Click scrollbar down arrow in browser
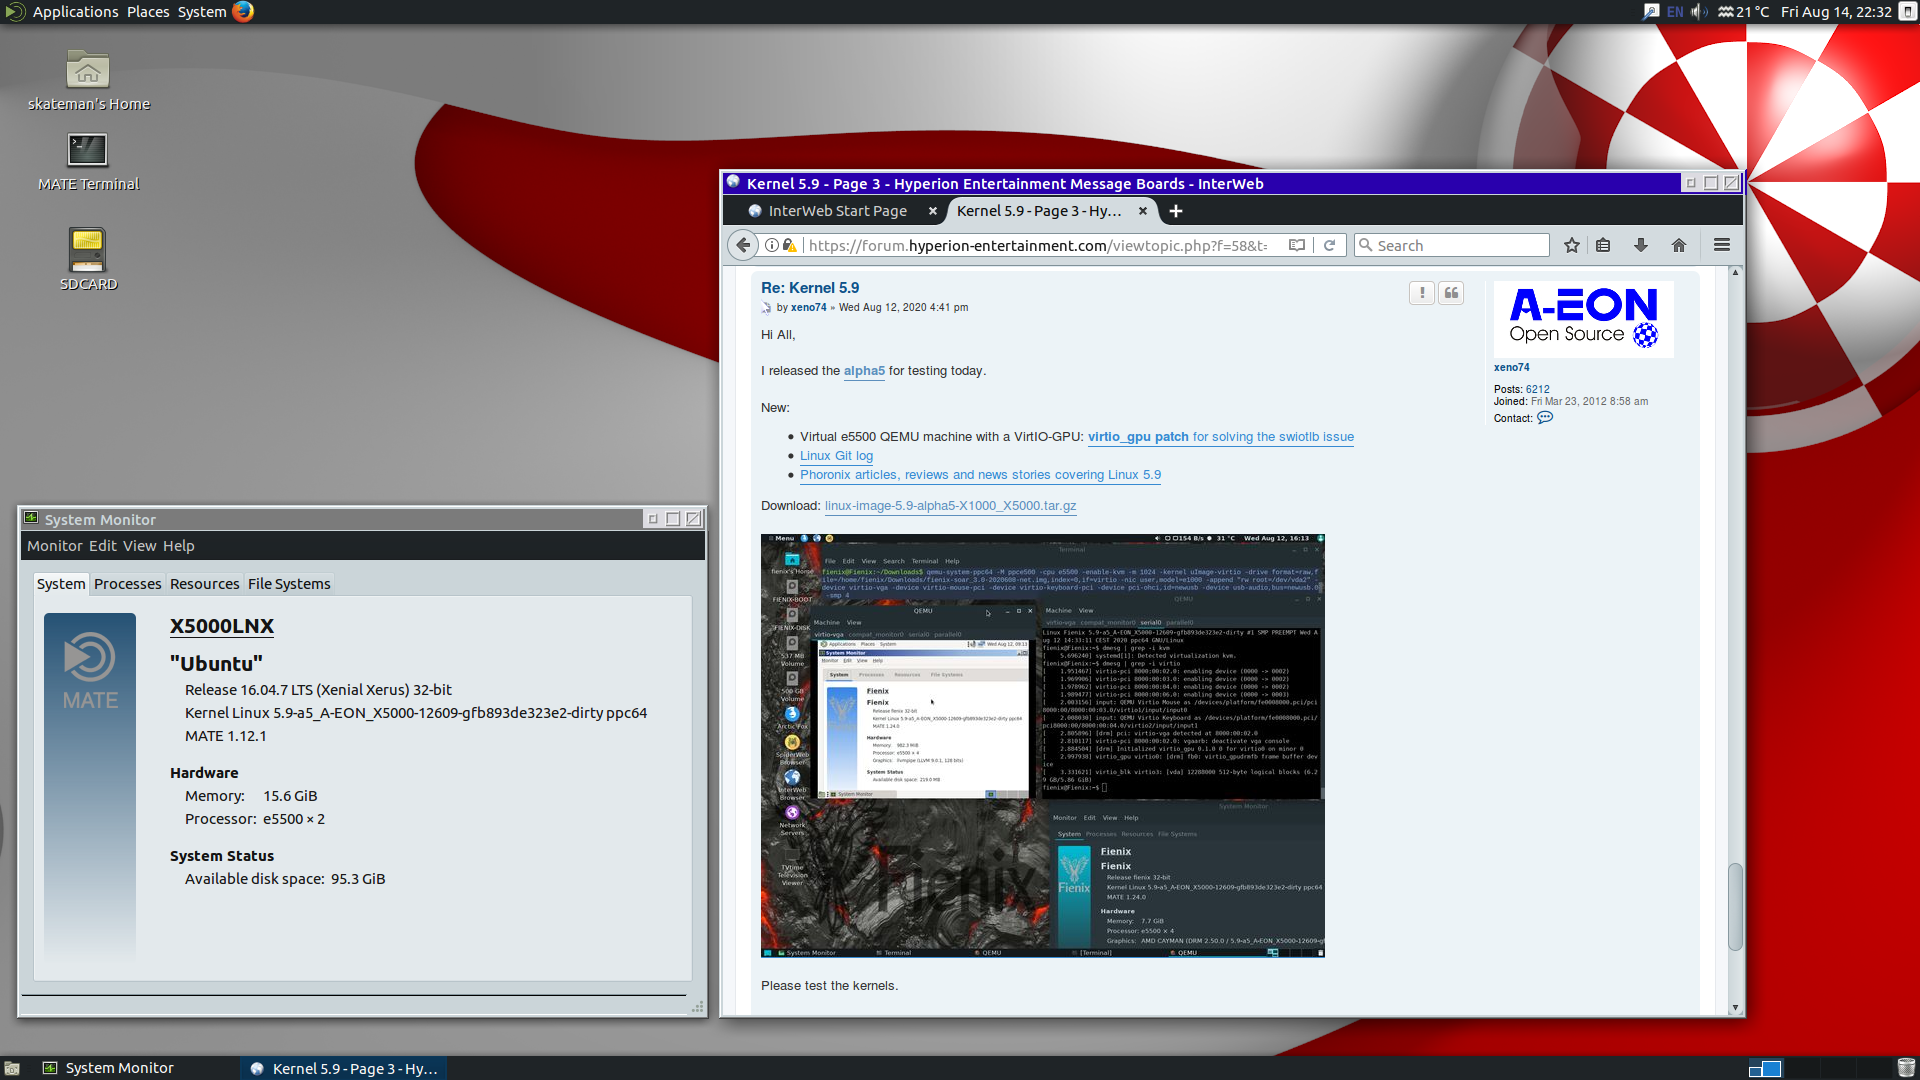 (x=1735, y=1008)
